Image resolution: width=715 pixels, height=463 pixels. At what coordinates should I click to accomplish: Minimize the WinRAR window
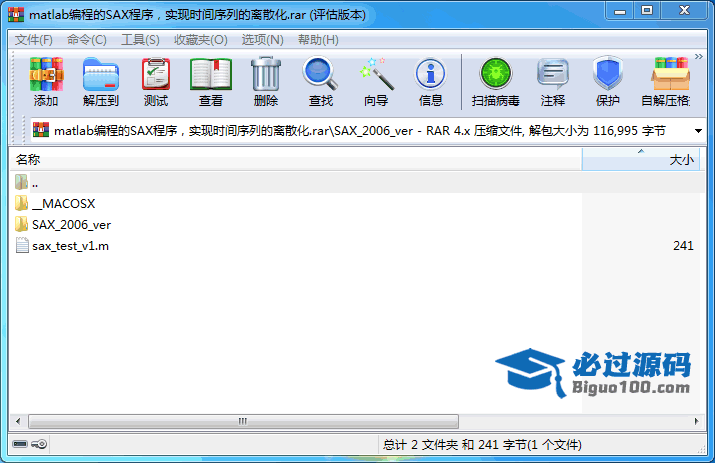point(620,11)
